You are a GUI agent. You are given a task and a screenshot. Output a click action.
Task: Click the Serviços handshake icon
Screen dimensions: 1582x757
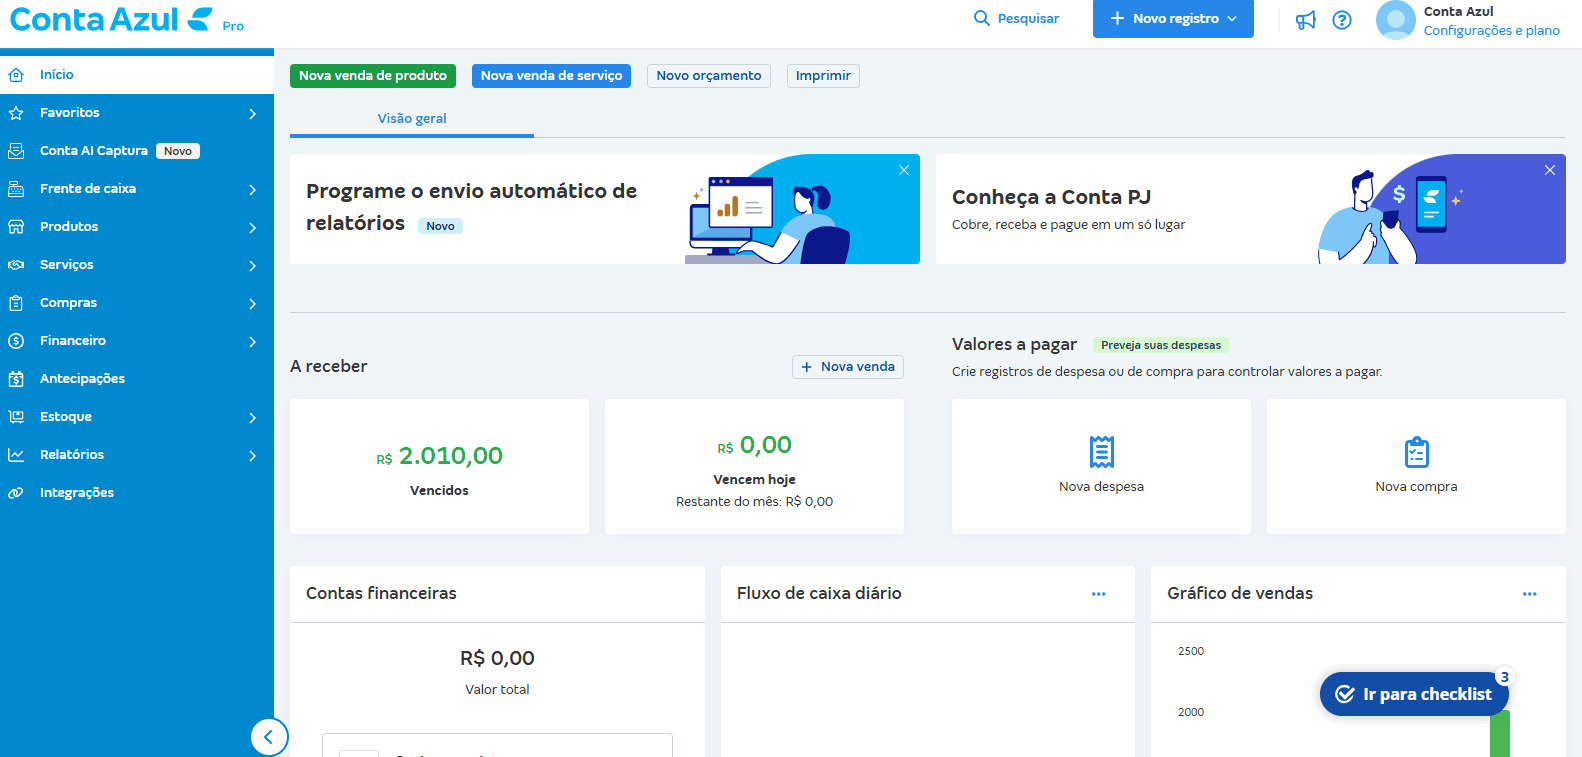[16, 265]
